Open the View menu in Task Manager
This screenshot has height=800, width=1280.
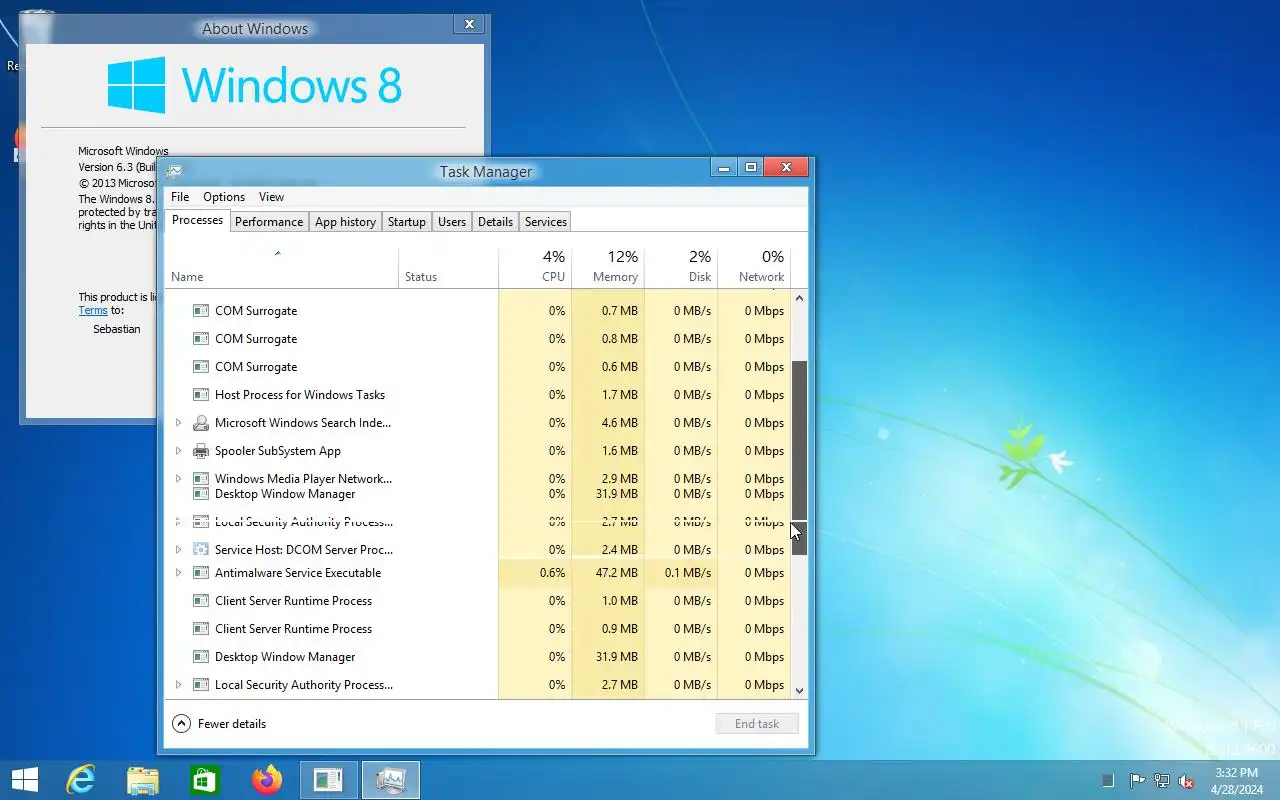271,197
